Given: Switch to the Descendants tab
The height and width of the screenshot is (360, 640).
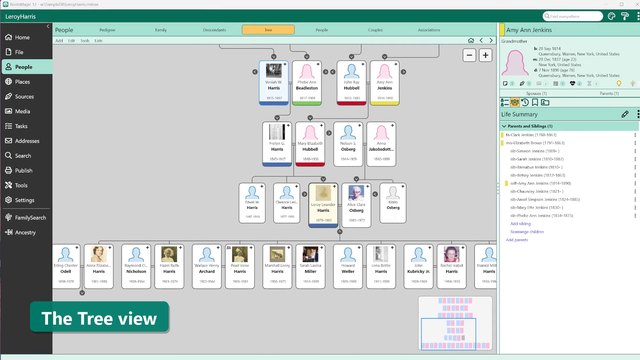Looking at the screenshot, I should click(x=214, y=30).
